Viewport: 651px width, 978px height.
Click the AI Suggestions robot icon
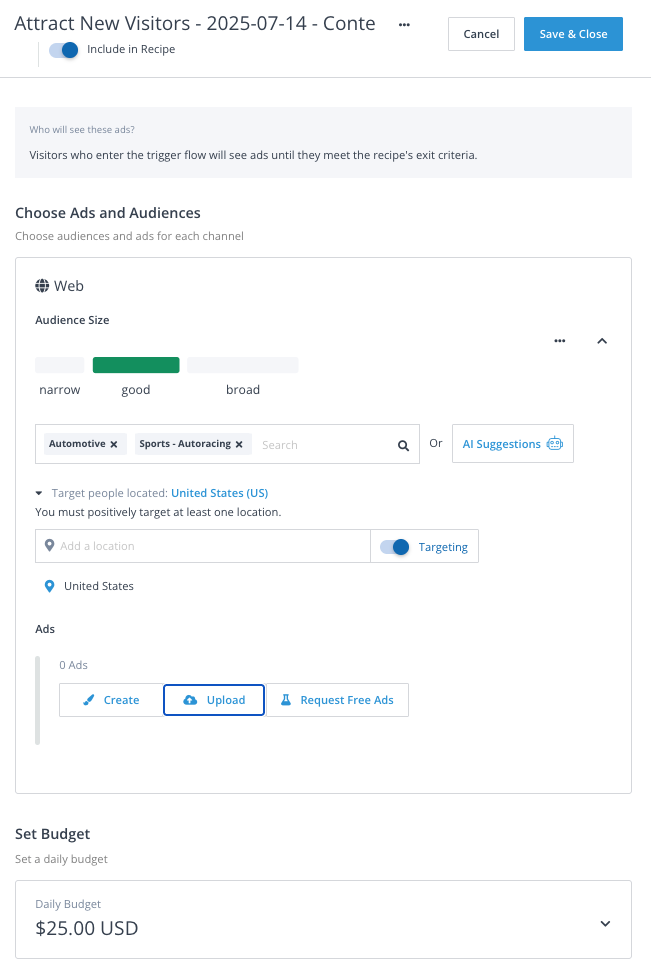(555, 443)
